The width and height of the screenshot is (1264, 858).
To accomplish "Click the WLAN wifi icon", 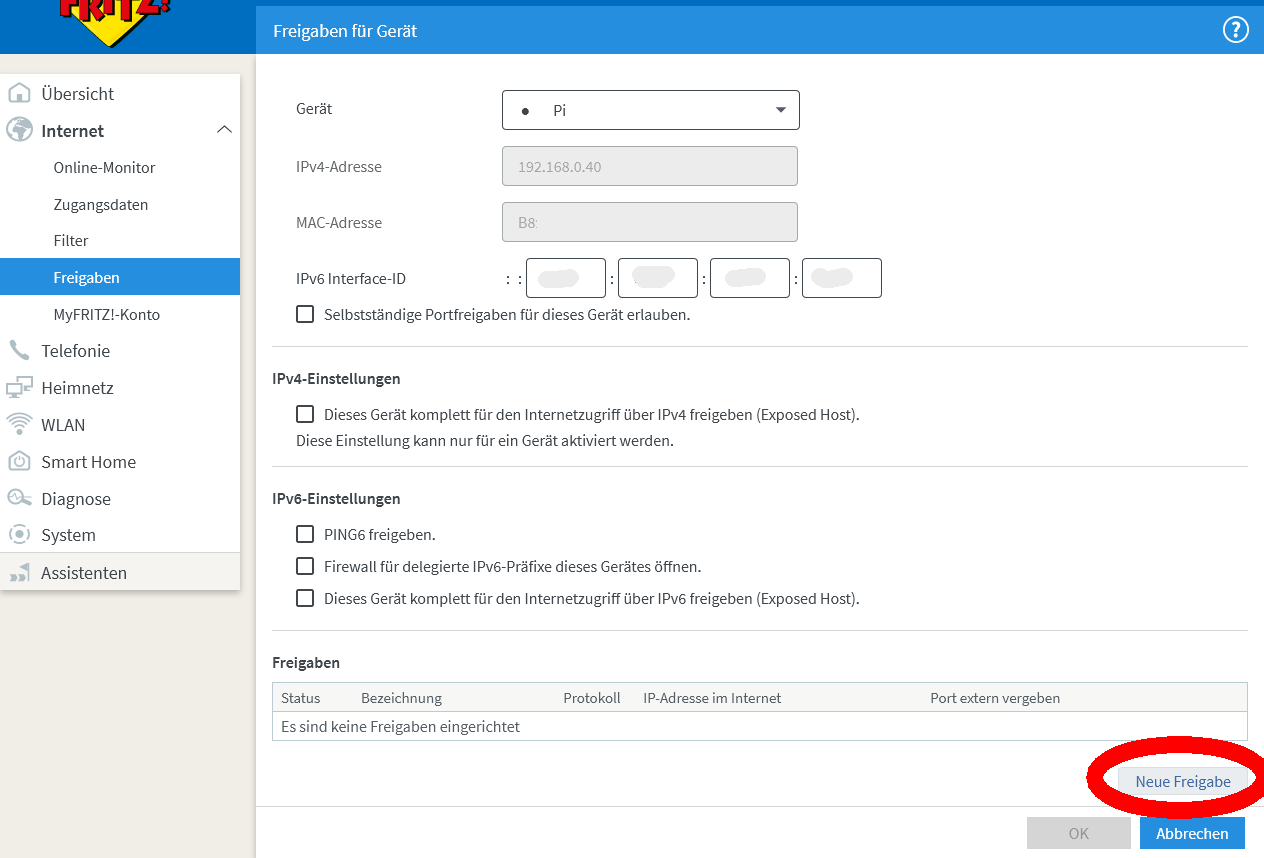I will [x=19, y=425].
